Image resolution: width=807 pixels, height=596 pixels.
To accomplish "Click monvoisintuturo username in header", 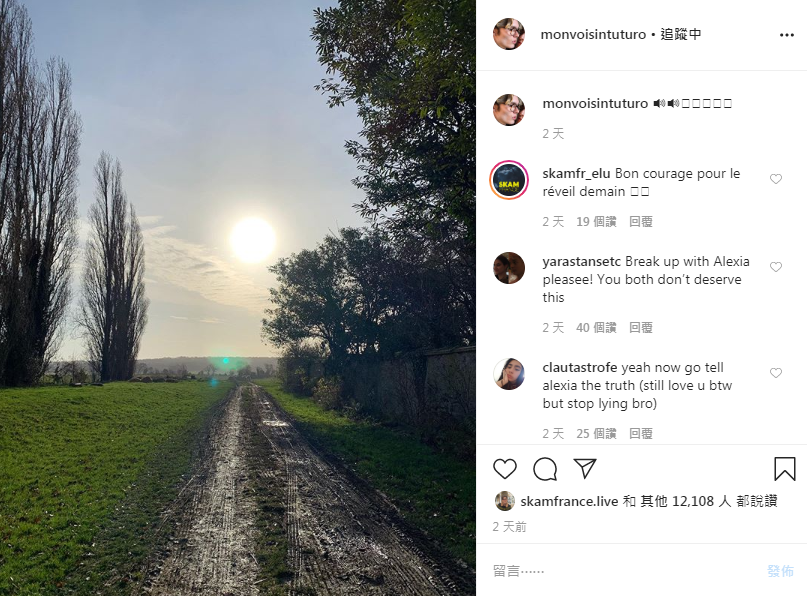I will pos(593,34).
